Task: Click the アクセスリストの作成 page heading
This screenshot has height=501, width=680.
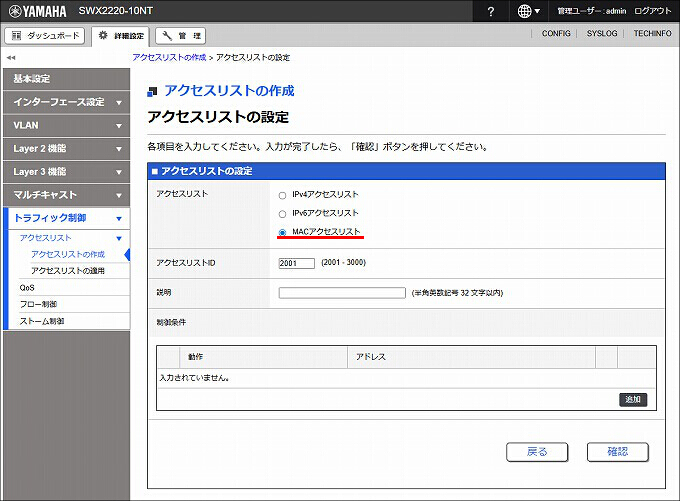Action: (229, 91)
